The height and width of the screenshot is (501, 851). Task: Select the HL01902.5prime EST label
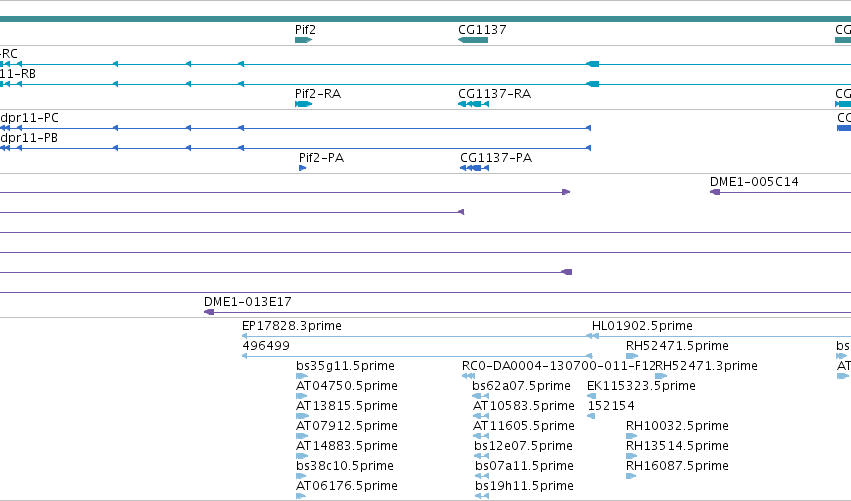642,326
